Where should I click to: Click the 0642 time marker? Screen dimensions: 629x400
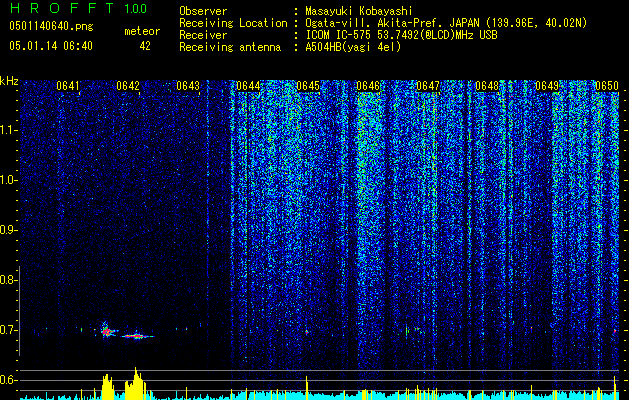click(x=128, y=86)
